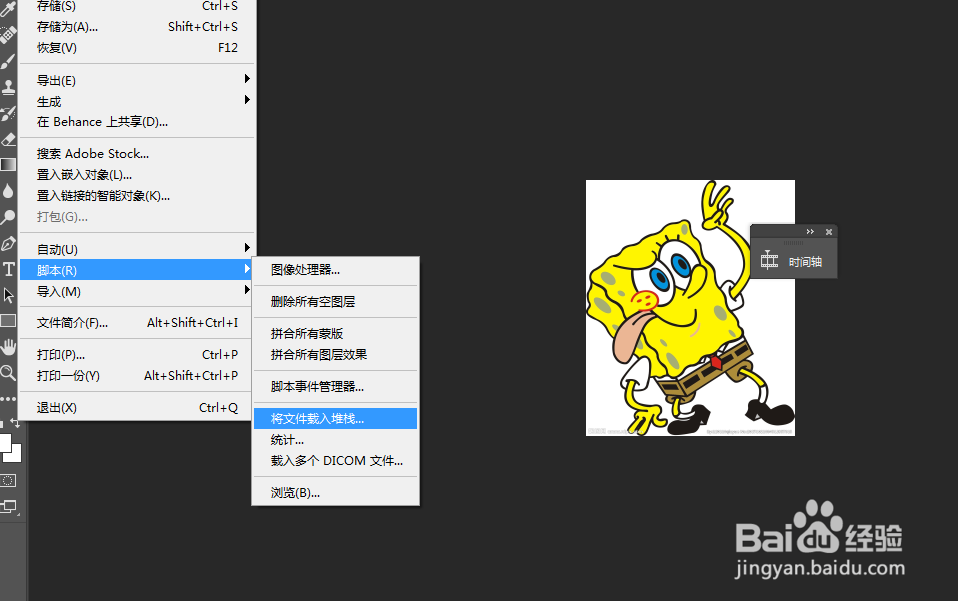Expand the 导出(E) submenu
The image size is (958, 601).
(137, 80)
